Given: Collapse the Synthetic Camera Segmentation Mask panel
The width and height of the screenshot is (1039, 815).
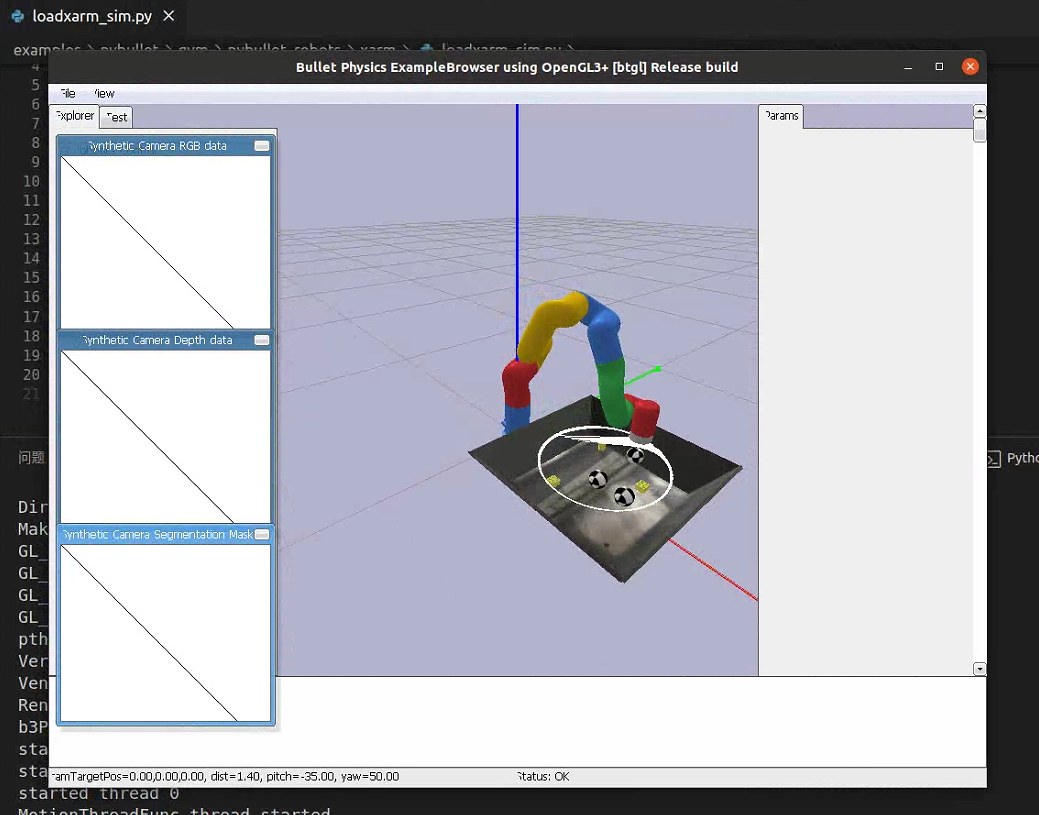Looking at the screenshot, I should click(262, 534).
